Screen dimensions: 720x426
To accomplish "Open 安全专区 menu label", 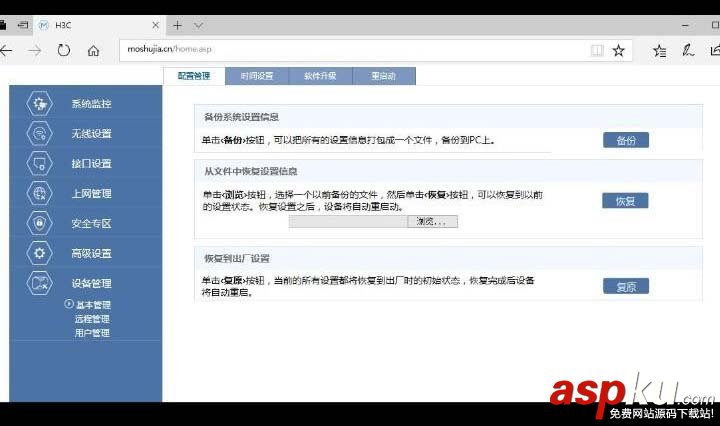I will click(x=91, y=224).
